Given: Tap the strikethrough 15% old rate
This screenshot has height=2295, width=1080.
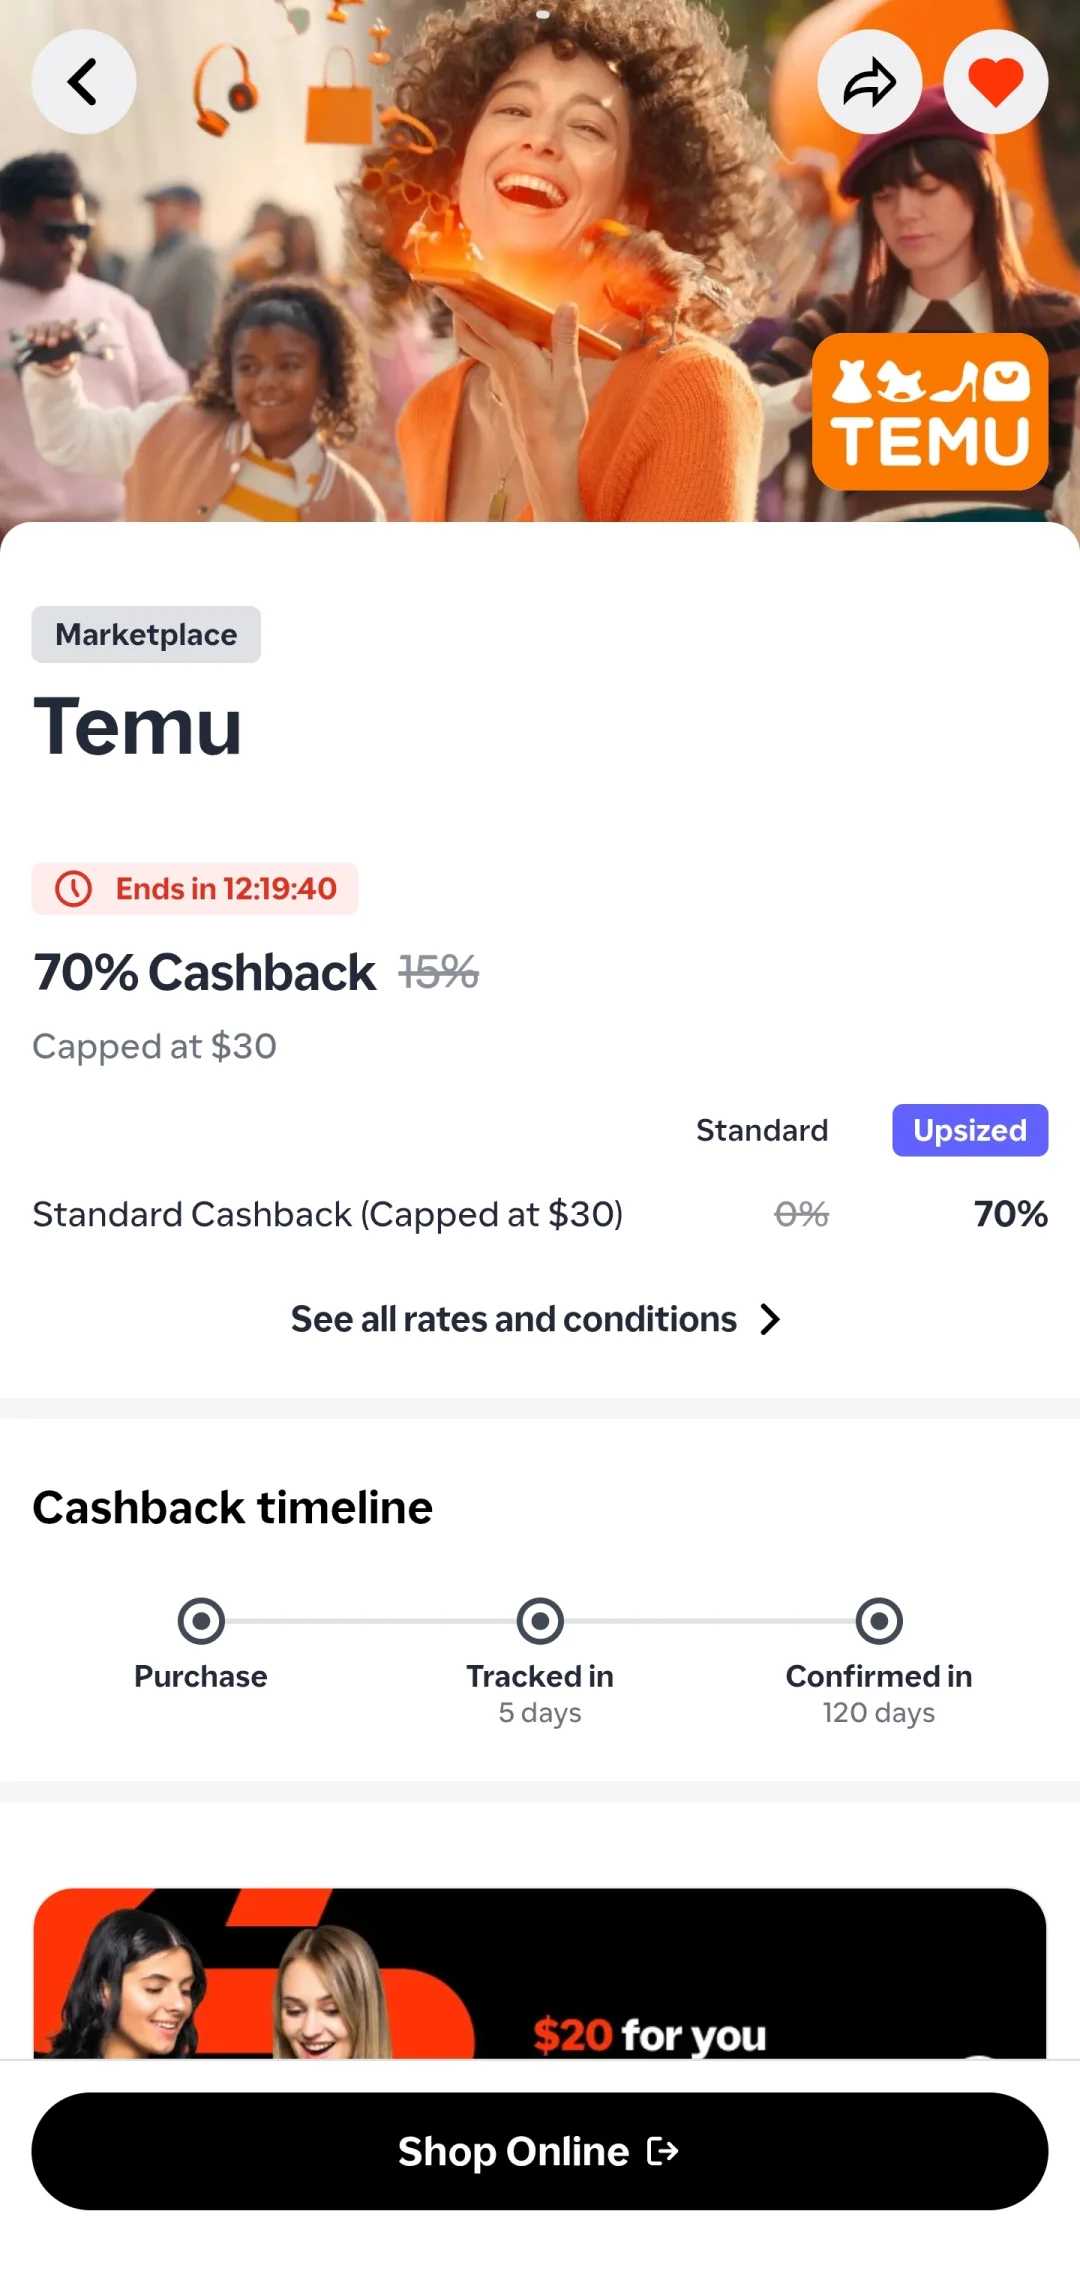Looking at the screenshot, I should pos(438,972).
